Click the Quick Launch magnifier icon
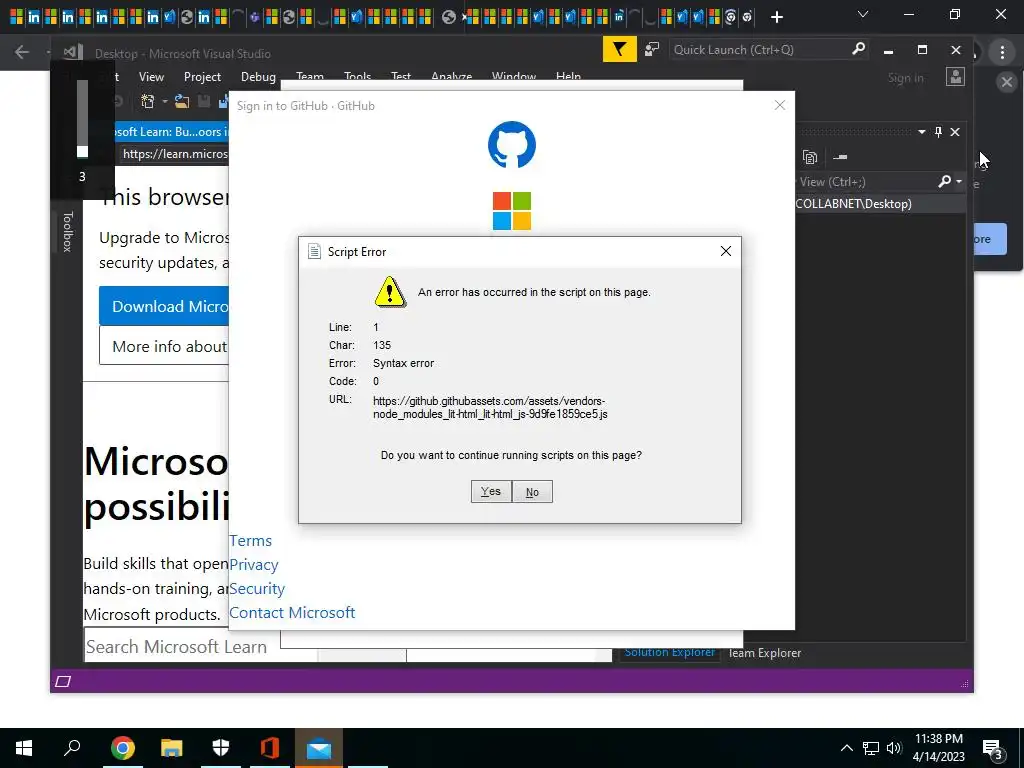This screenshot has width=1024, height=768. (x=858, y=49)
